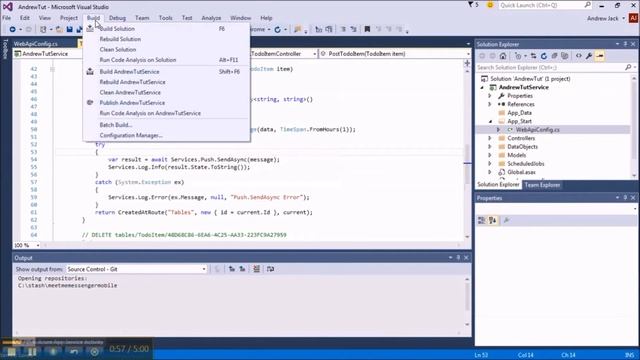Screen dimensions: 640x360
Task: Click the Output panel vertical scrollbar
Action: point(467,301)
